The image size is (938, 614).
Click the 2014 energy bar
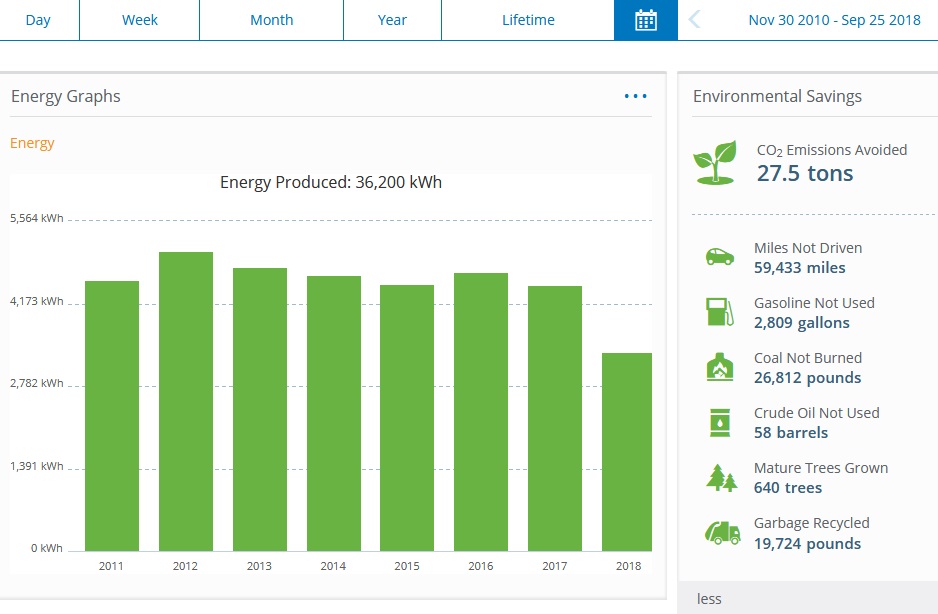[x=334, y=414]
